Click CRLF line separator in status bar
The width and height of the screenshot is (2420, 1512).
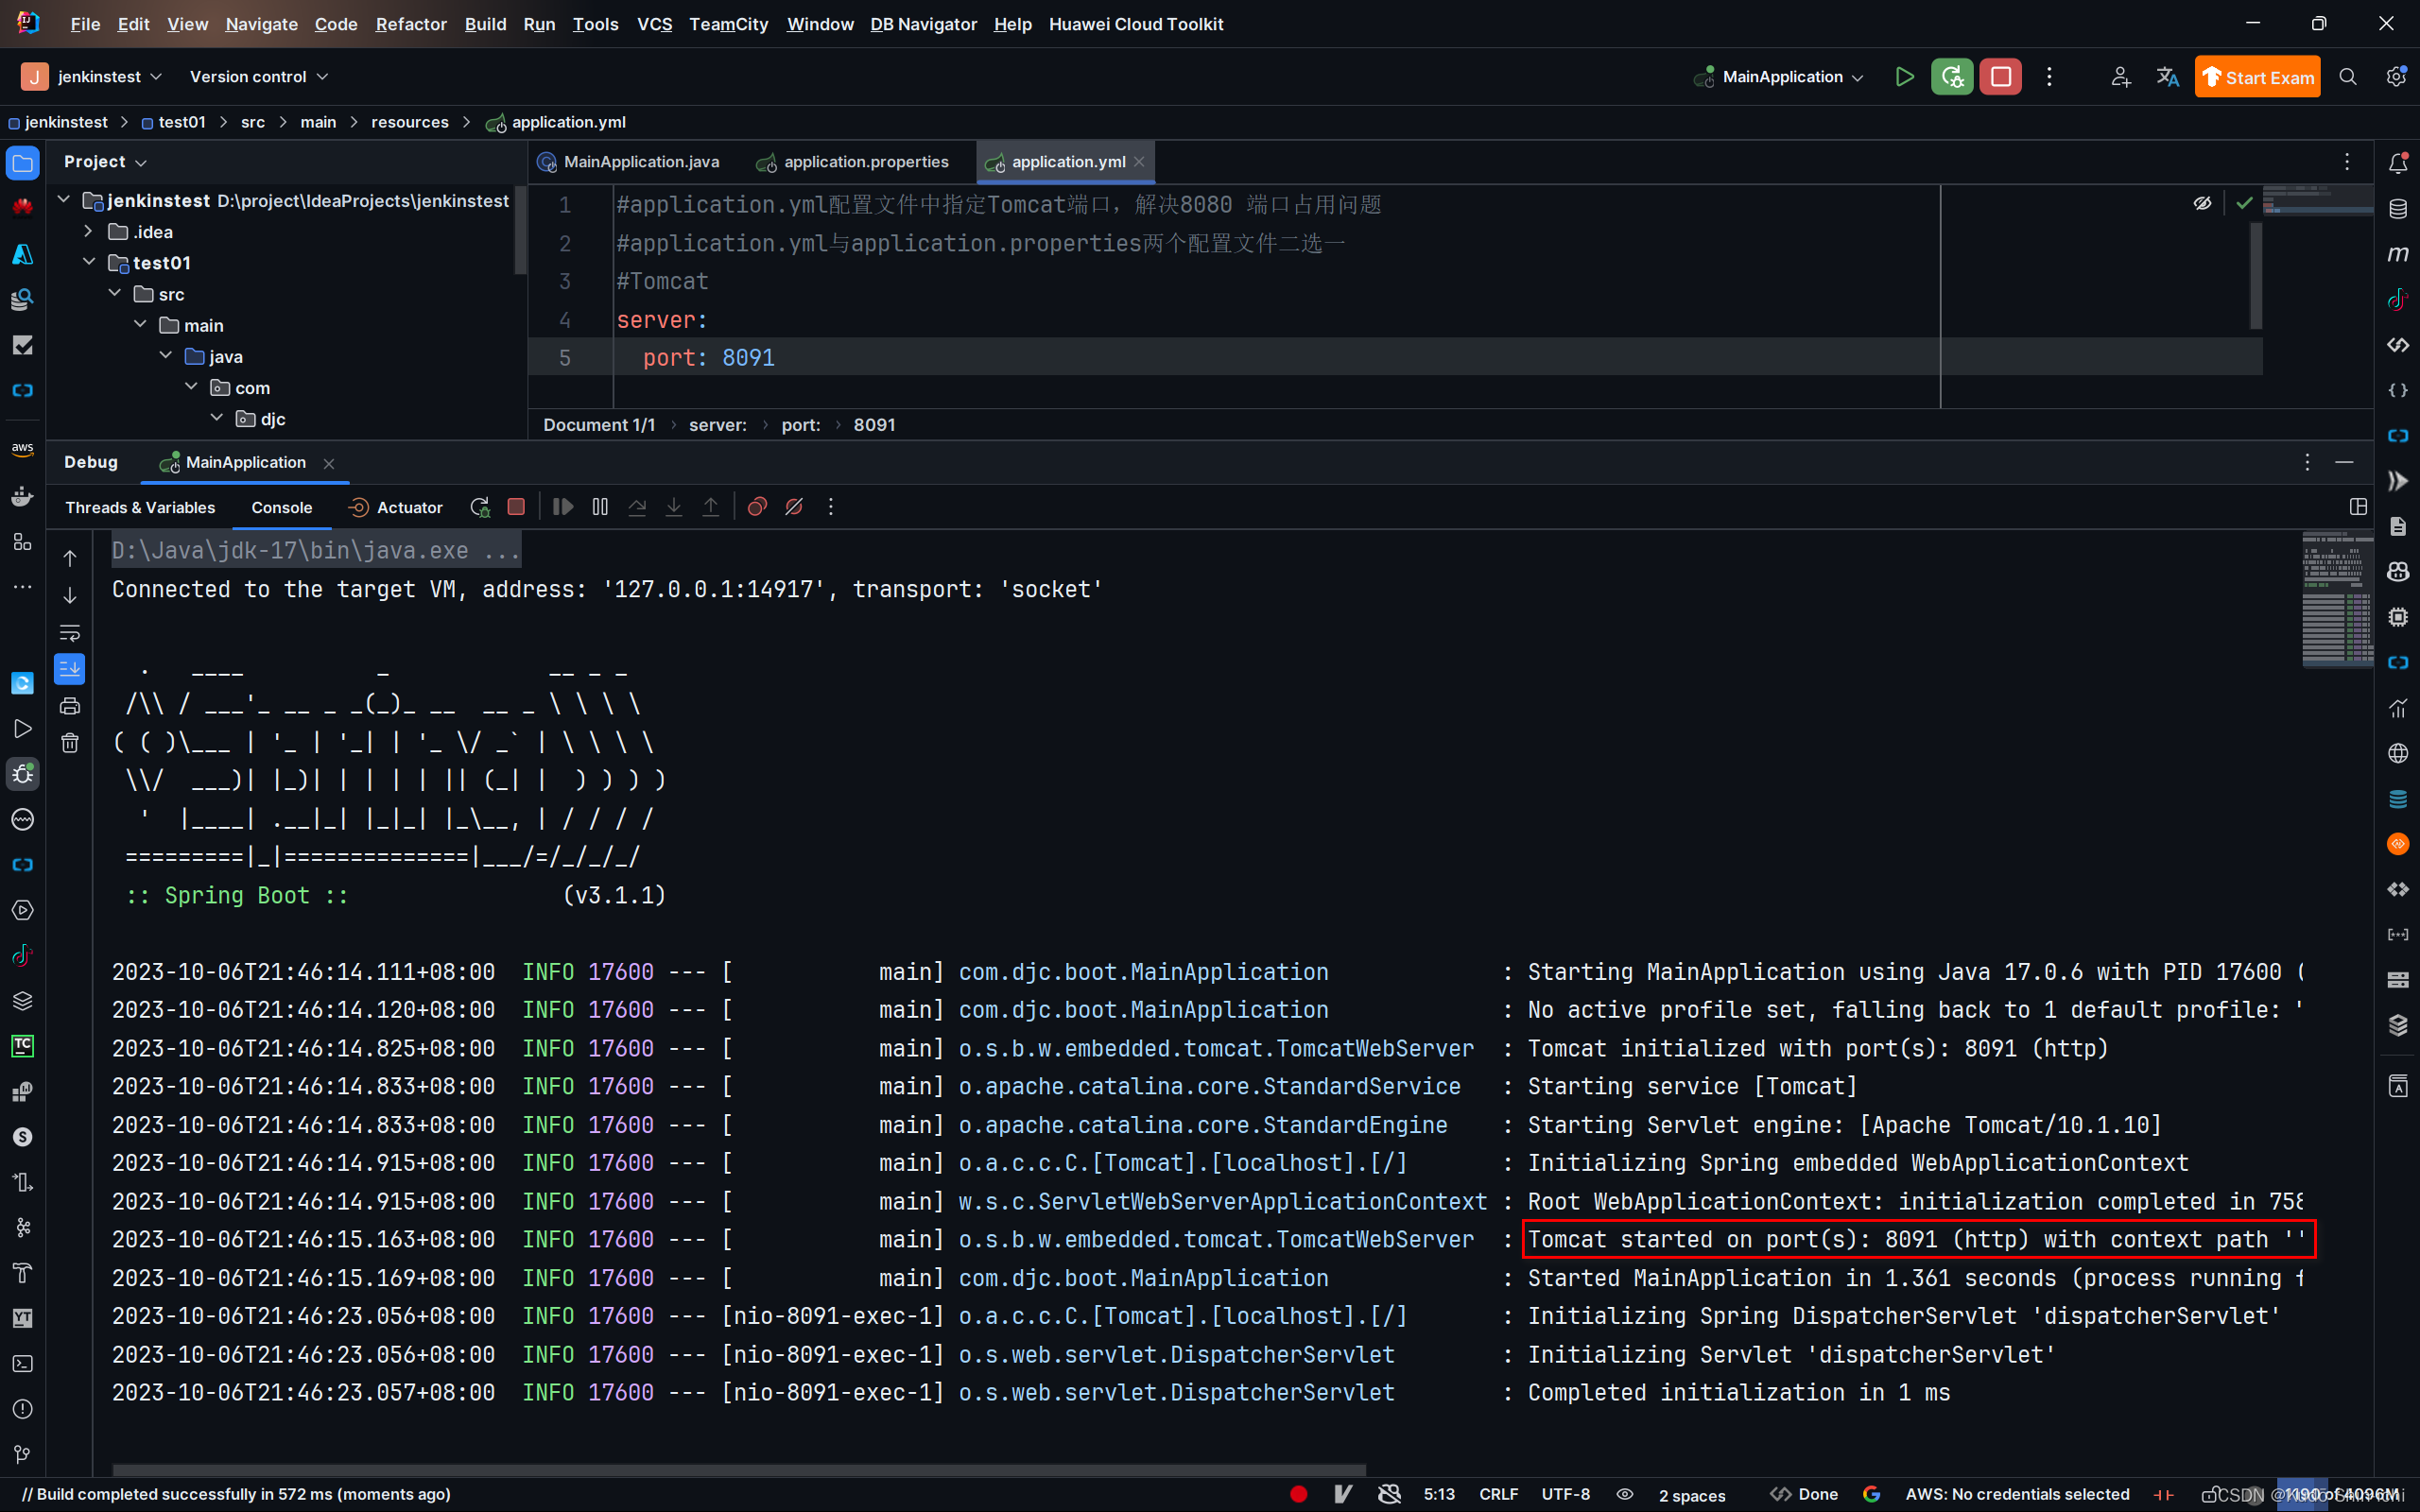pos(1498,1494)
